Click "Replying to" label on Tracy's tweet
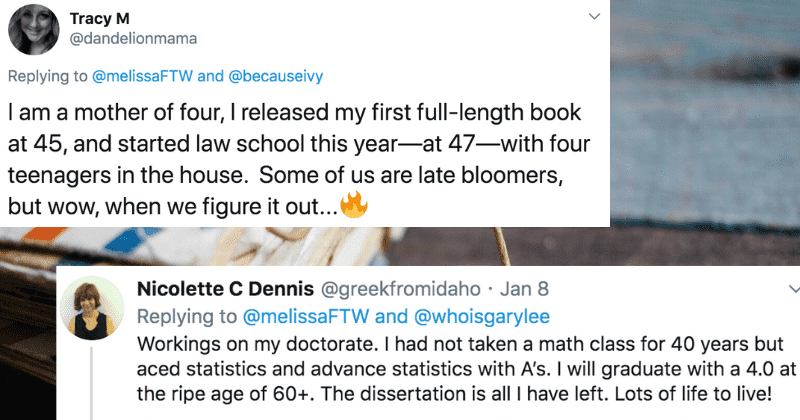 click(42, 75)
